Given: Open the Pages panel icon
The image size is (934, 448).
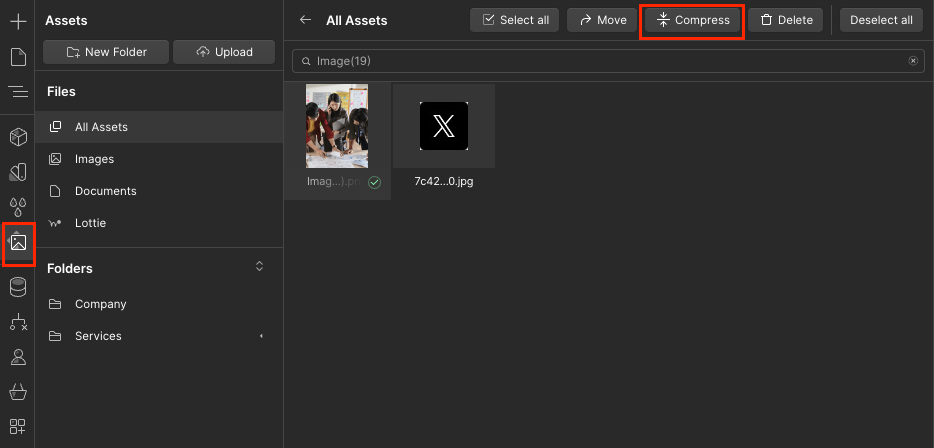Looking at the screenshot, I should click(18, 57).
